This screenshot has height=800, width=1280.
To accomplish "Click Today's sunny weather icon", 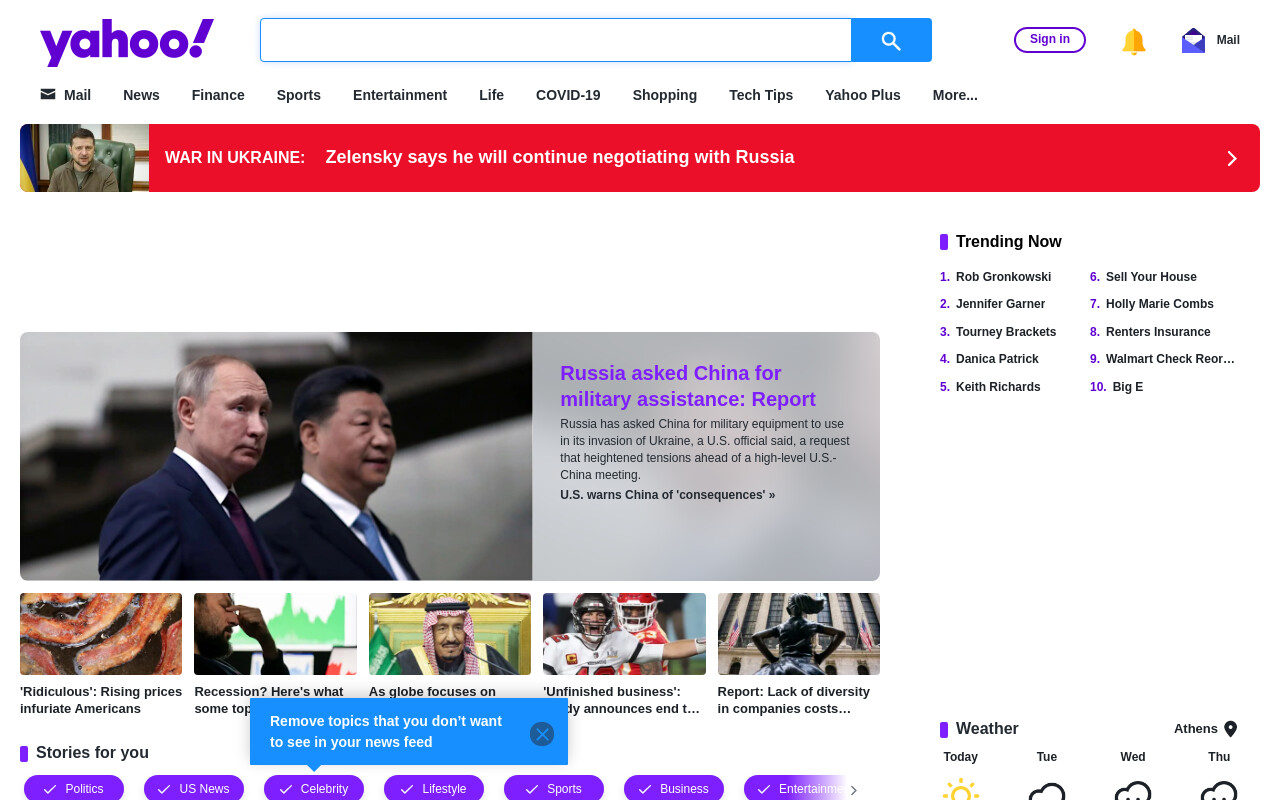I will tap(961, 790).
